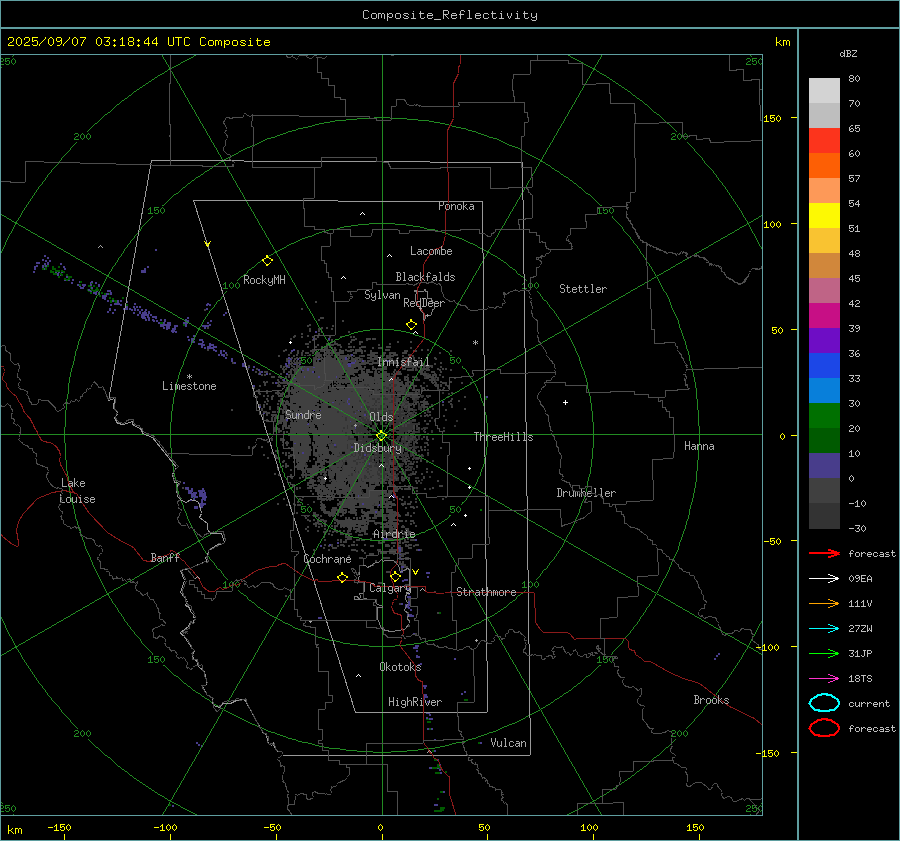Select the green 30-20 dBZ color swatch

[824, 416]
